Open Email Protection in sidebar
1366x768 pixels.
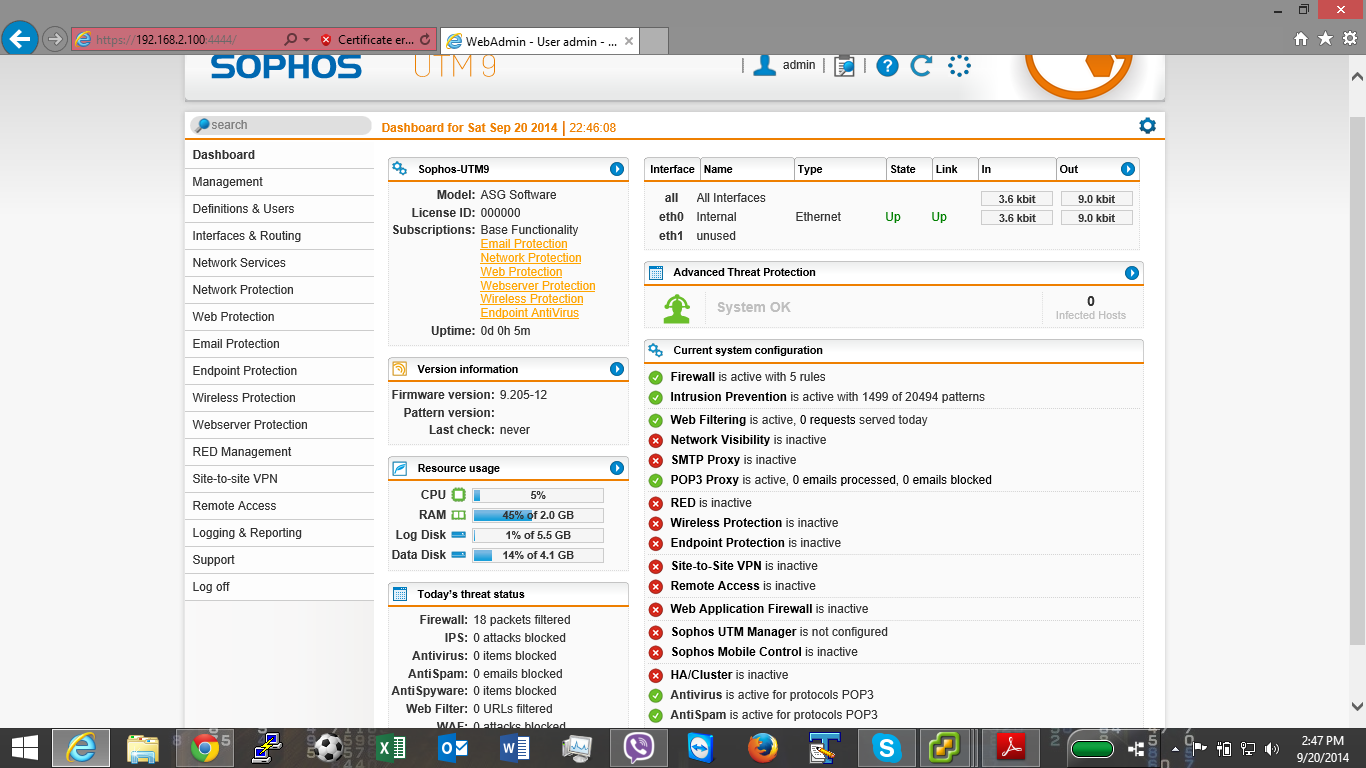point(280,344)
